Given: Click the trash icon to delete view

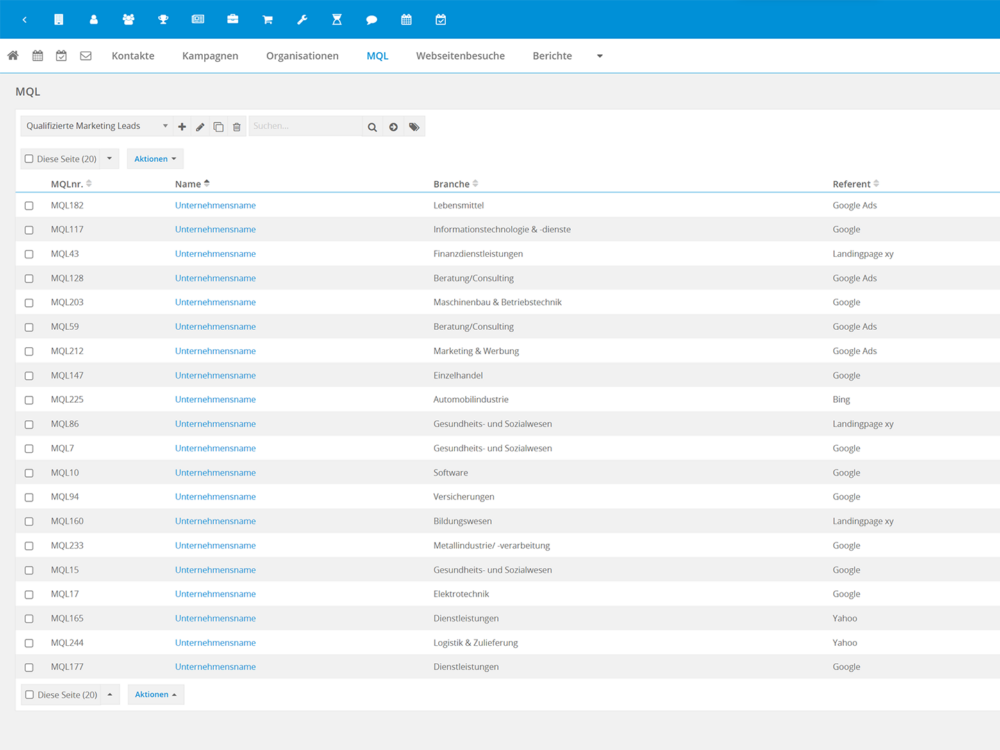Looking at the screenshot, I should [237, 127].
